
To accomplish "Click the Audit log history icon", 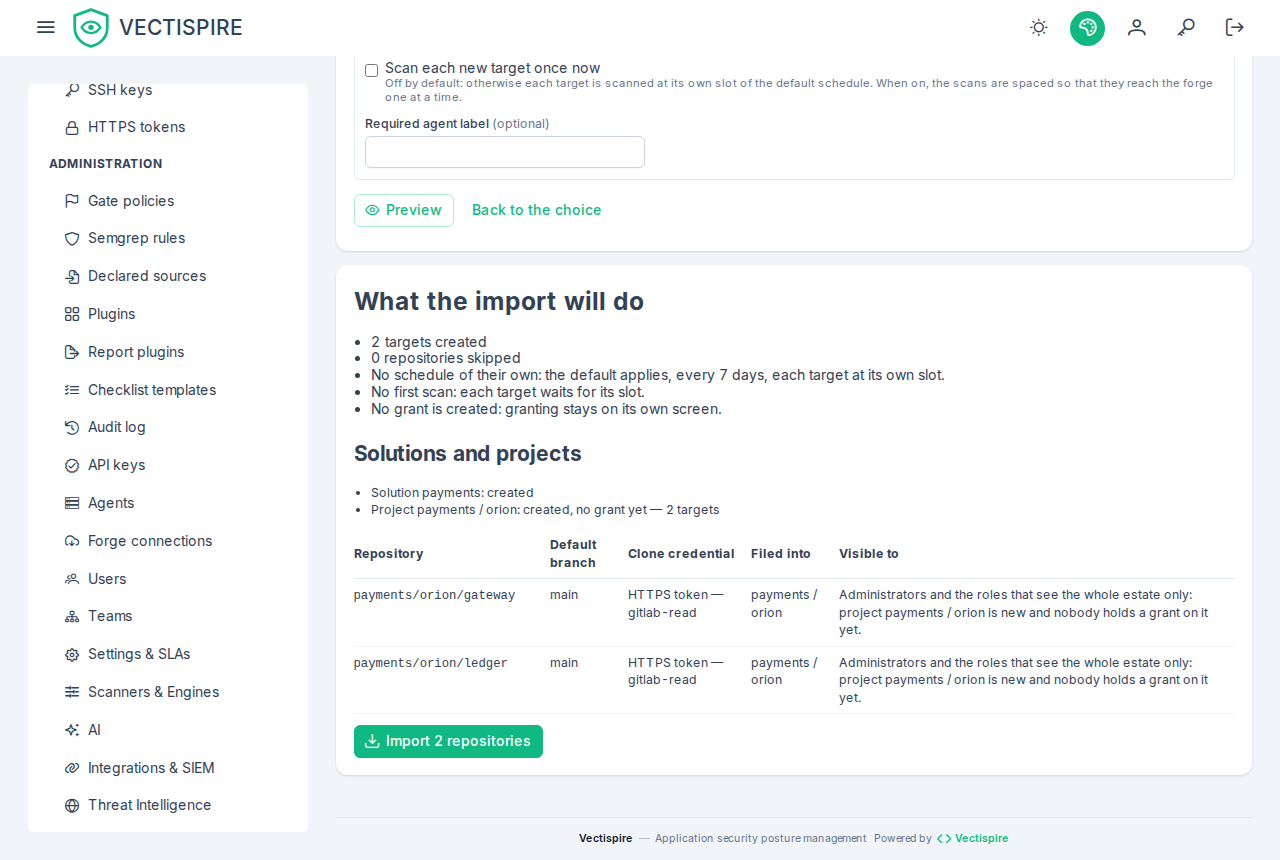I will (72, 428).
